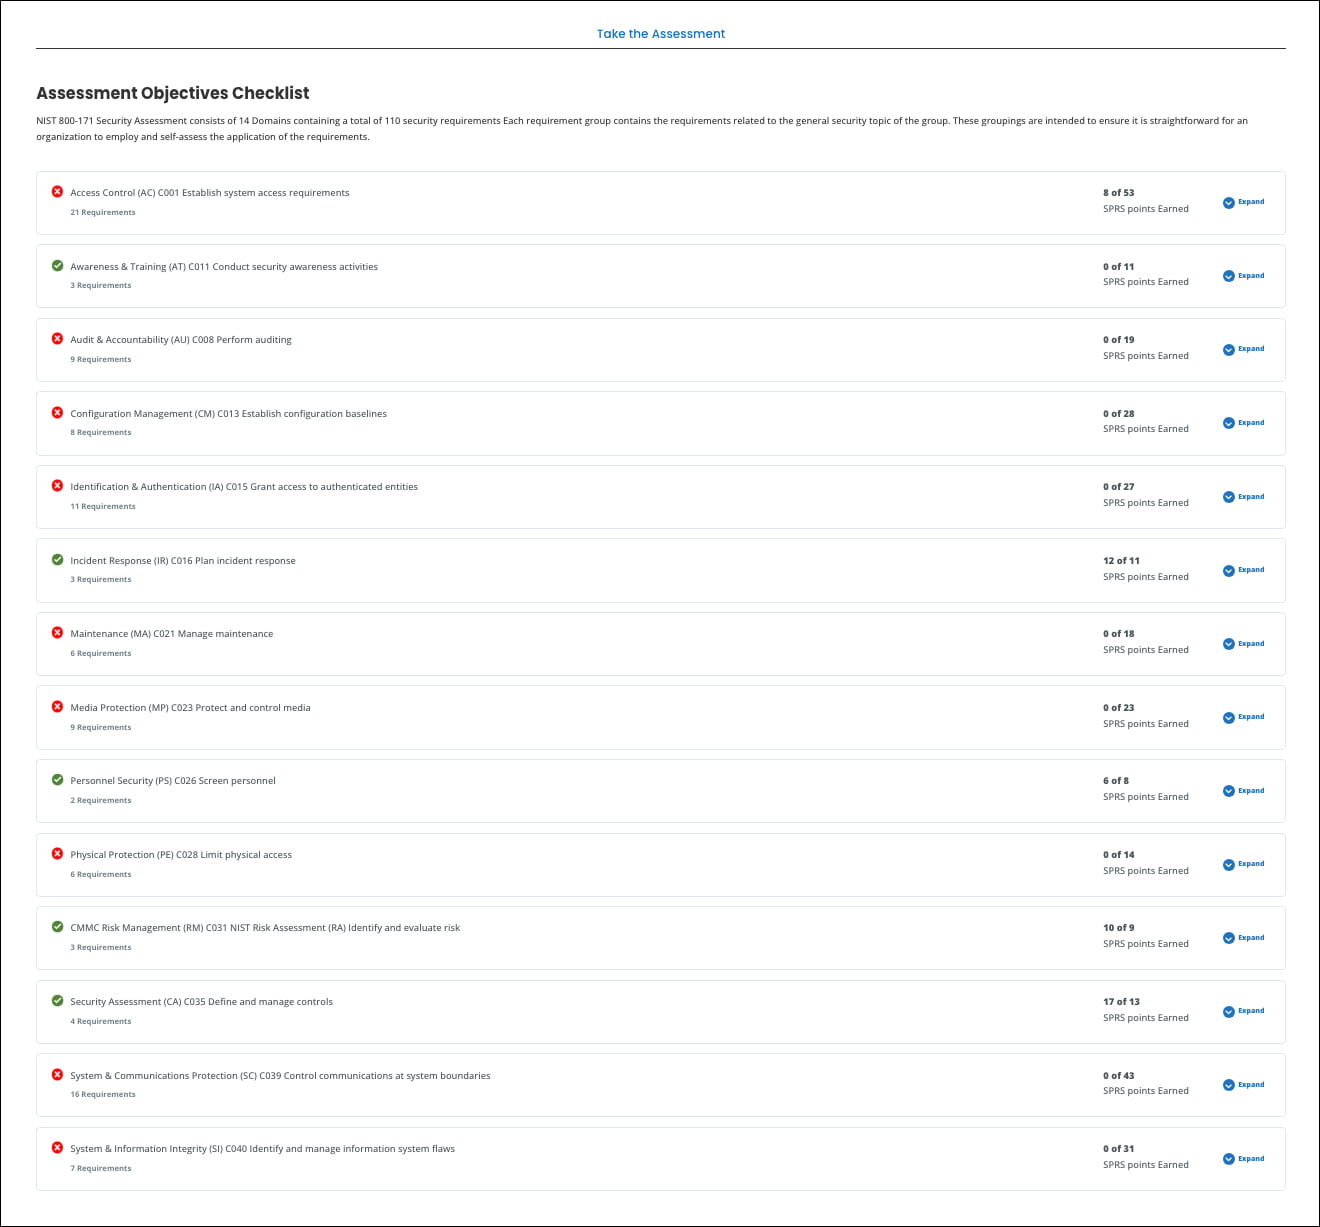Expand the Awareness & Training (AT) section
The height and width of the screenshot is (1227, 1320).
(x=1243, y=276)
